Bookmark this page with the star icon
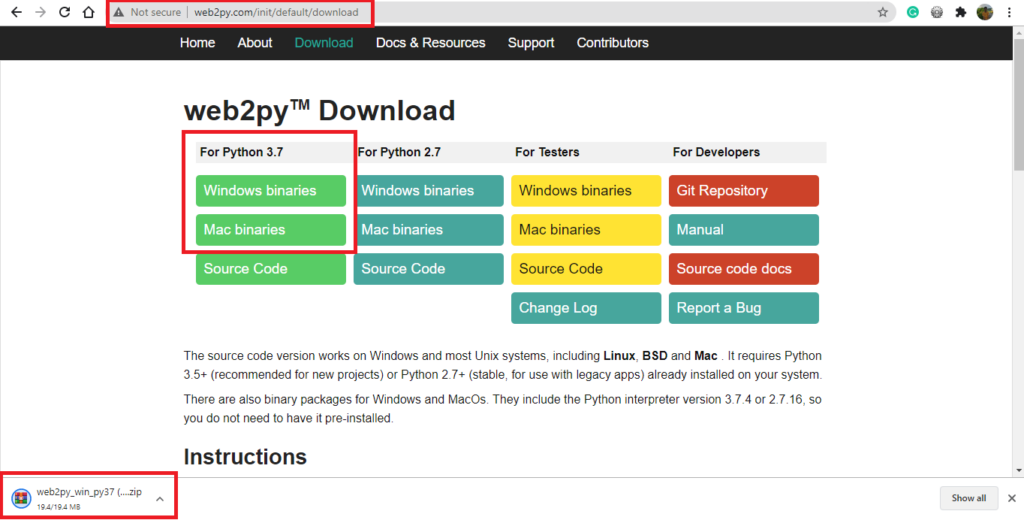1024x520 pixels. point(882,13)
